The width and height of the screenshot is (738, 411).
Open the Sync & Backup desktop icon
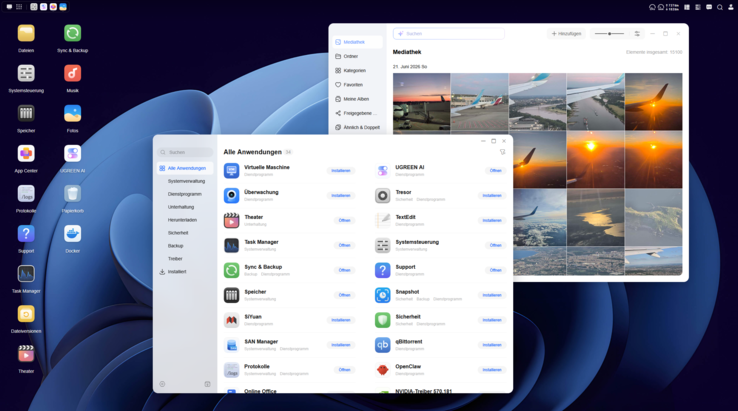(72, 33)
